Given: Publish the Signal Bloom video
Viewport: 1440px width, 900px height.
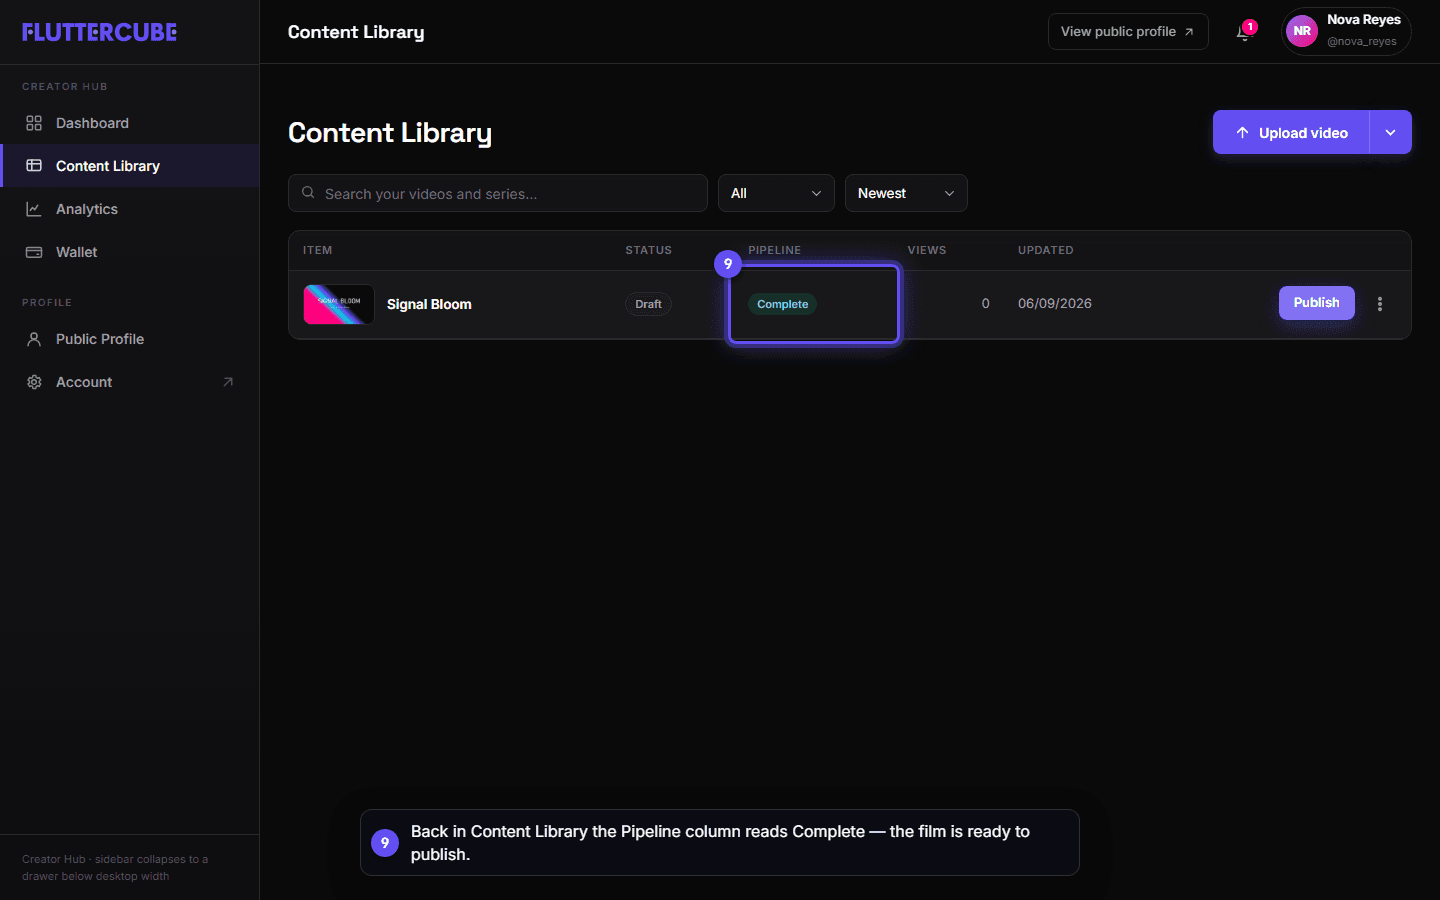Looking at the screenshot, I should click(x=1316, y=303).
